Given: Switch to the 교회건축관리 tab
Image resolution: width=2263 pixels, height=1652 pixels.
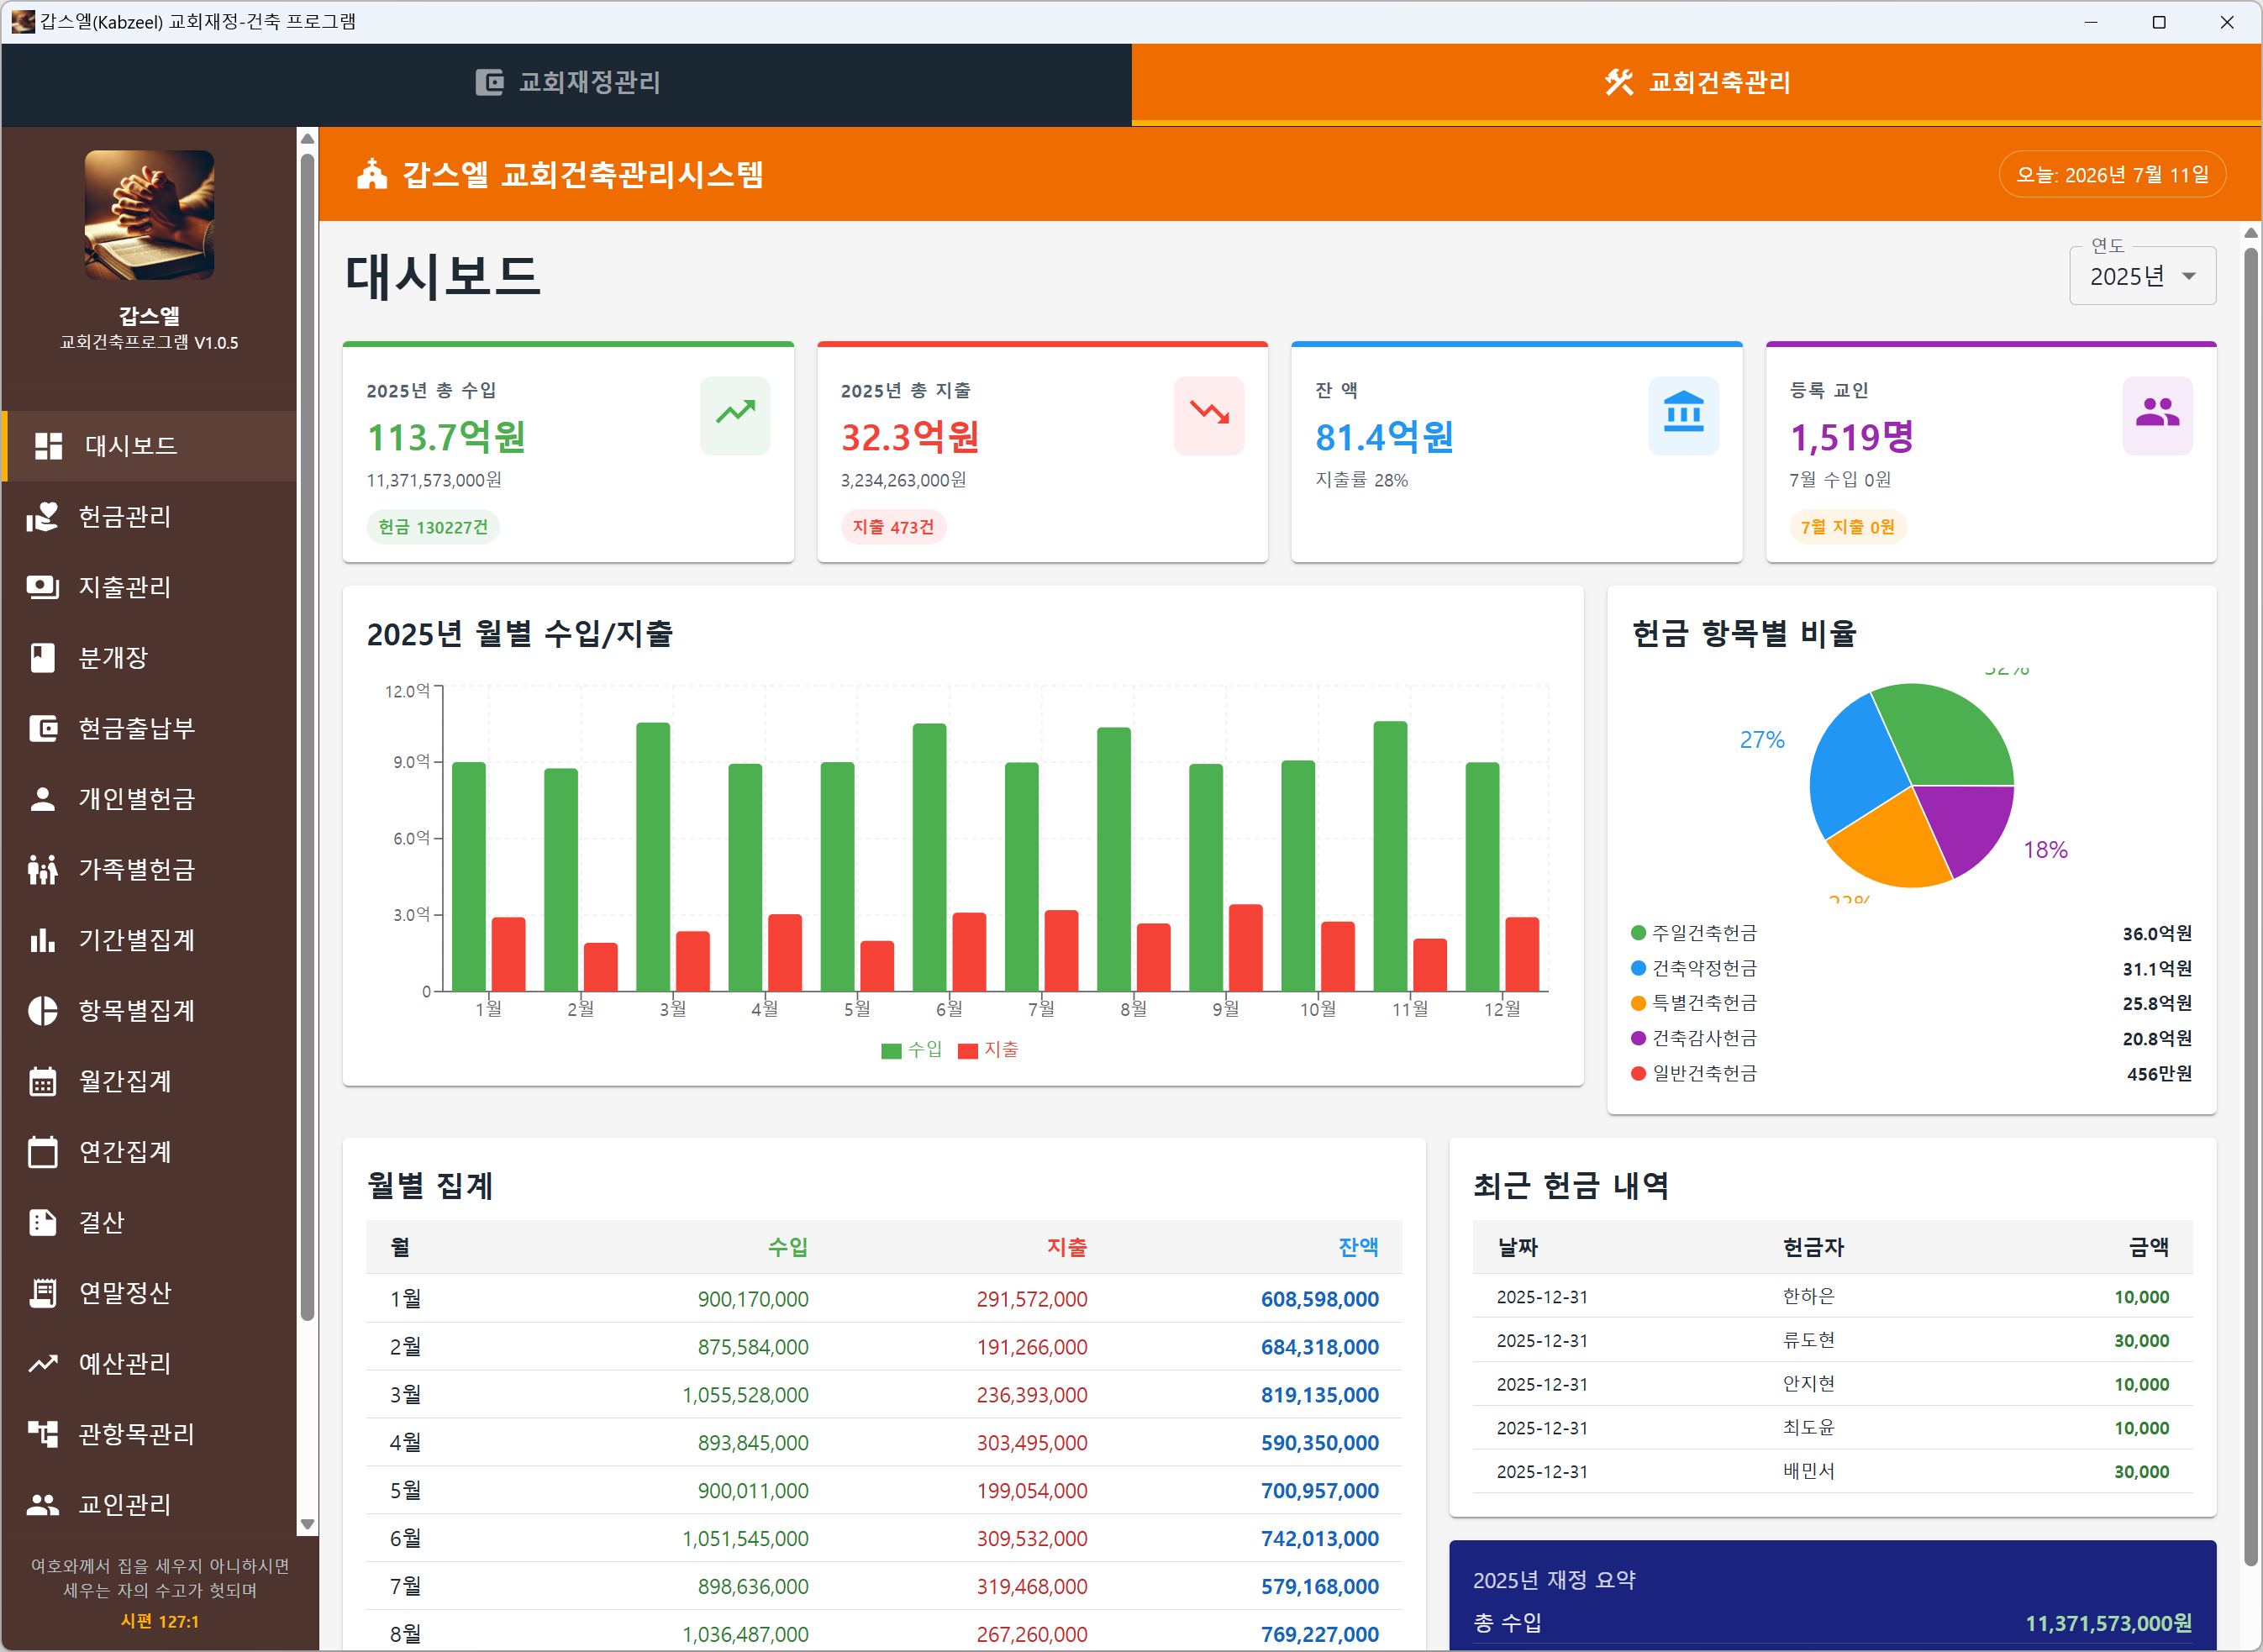Looking at the screenshot, I should click(x=1696, y=83).
